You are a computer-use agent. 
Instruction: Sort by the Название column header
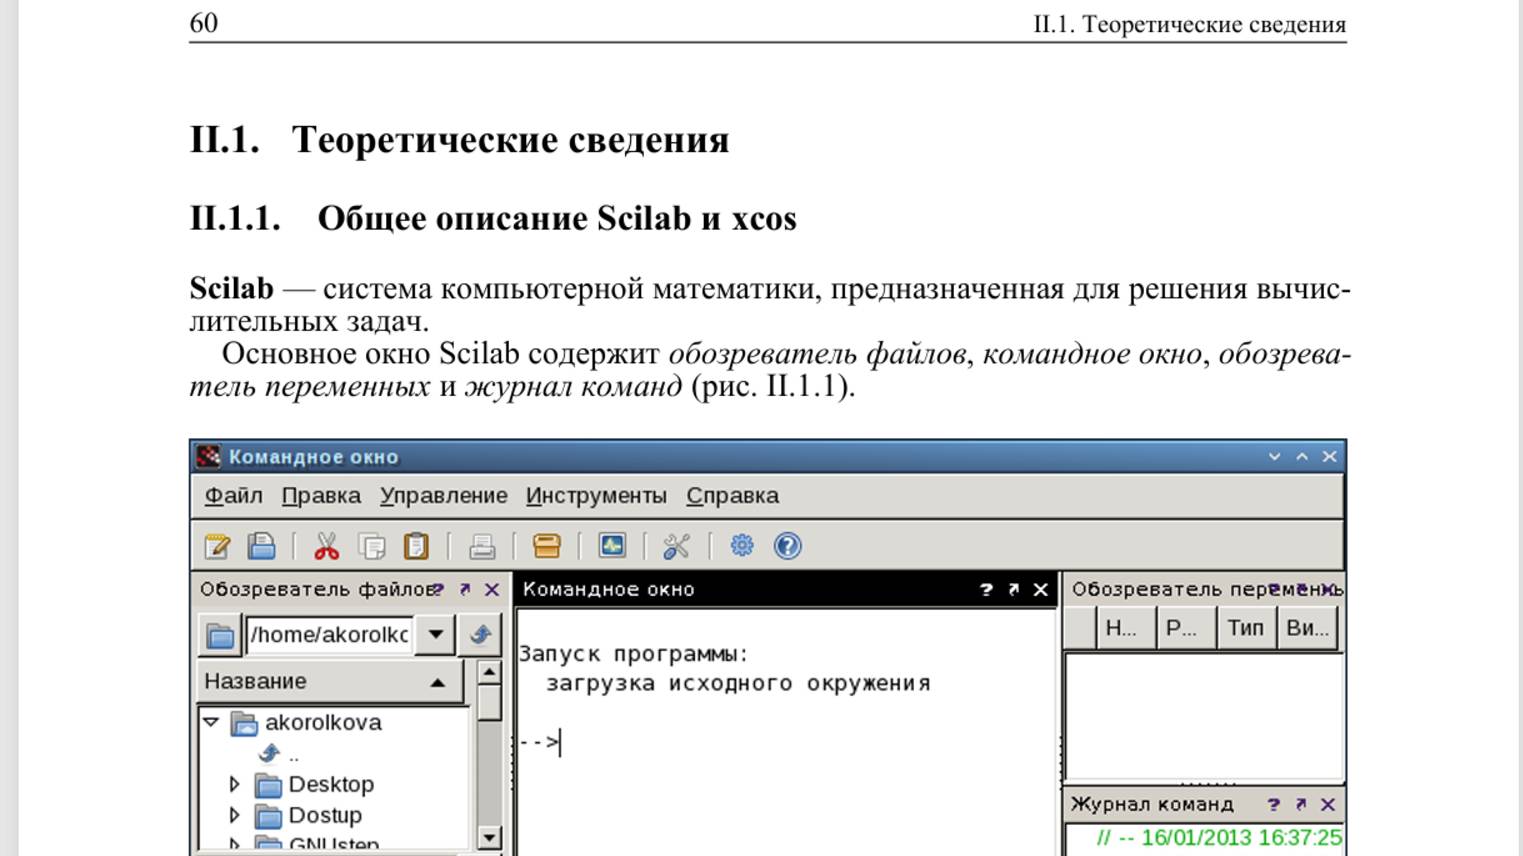[330, 682]
